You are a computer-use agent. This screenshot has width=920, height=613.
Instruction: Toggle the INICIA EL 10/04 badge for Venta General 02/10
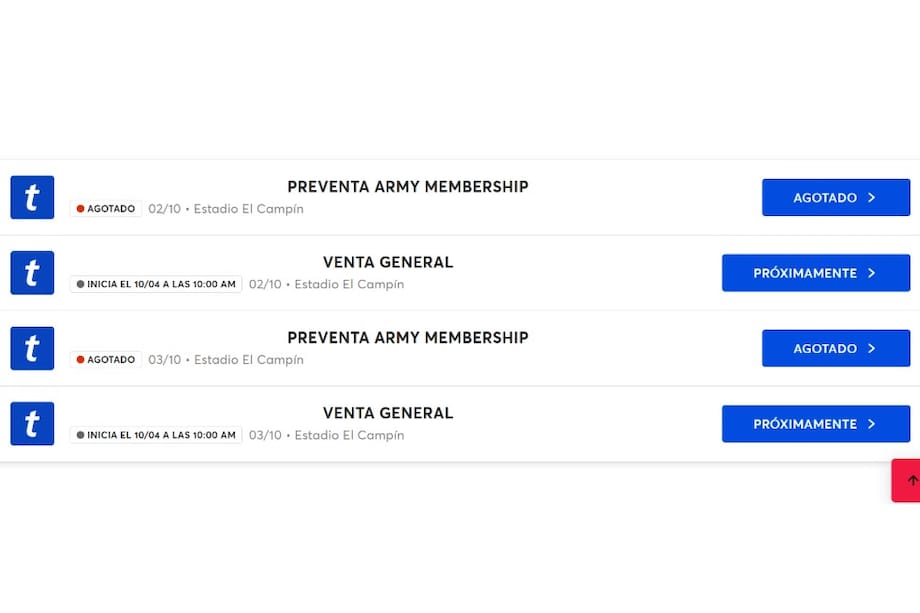click(x=155, y=284)
